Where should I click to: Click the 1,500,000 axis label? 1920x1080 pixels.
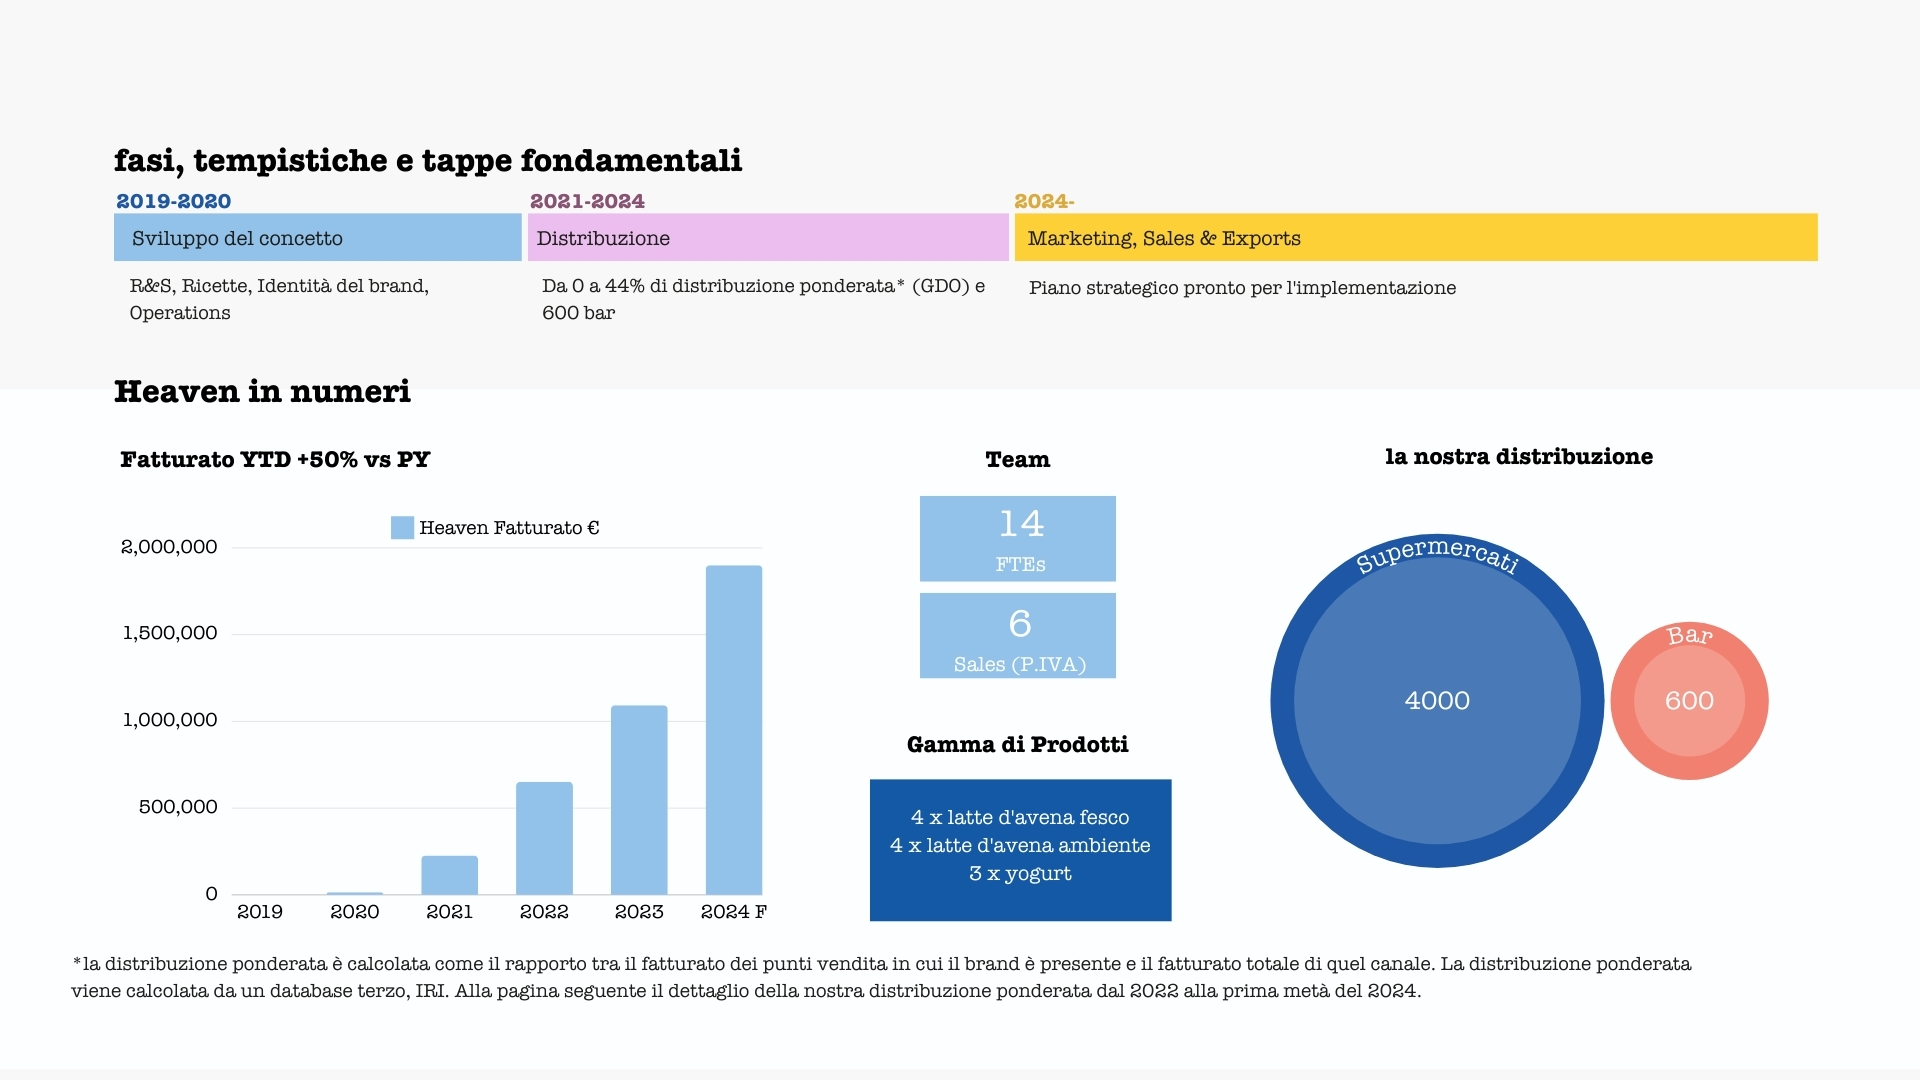170,633
